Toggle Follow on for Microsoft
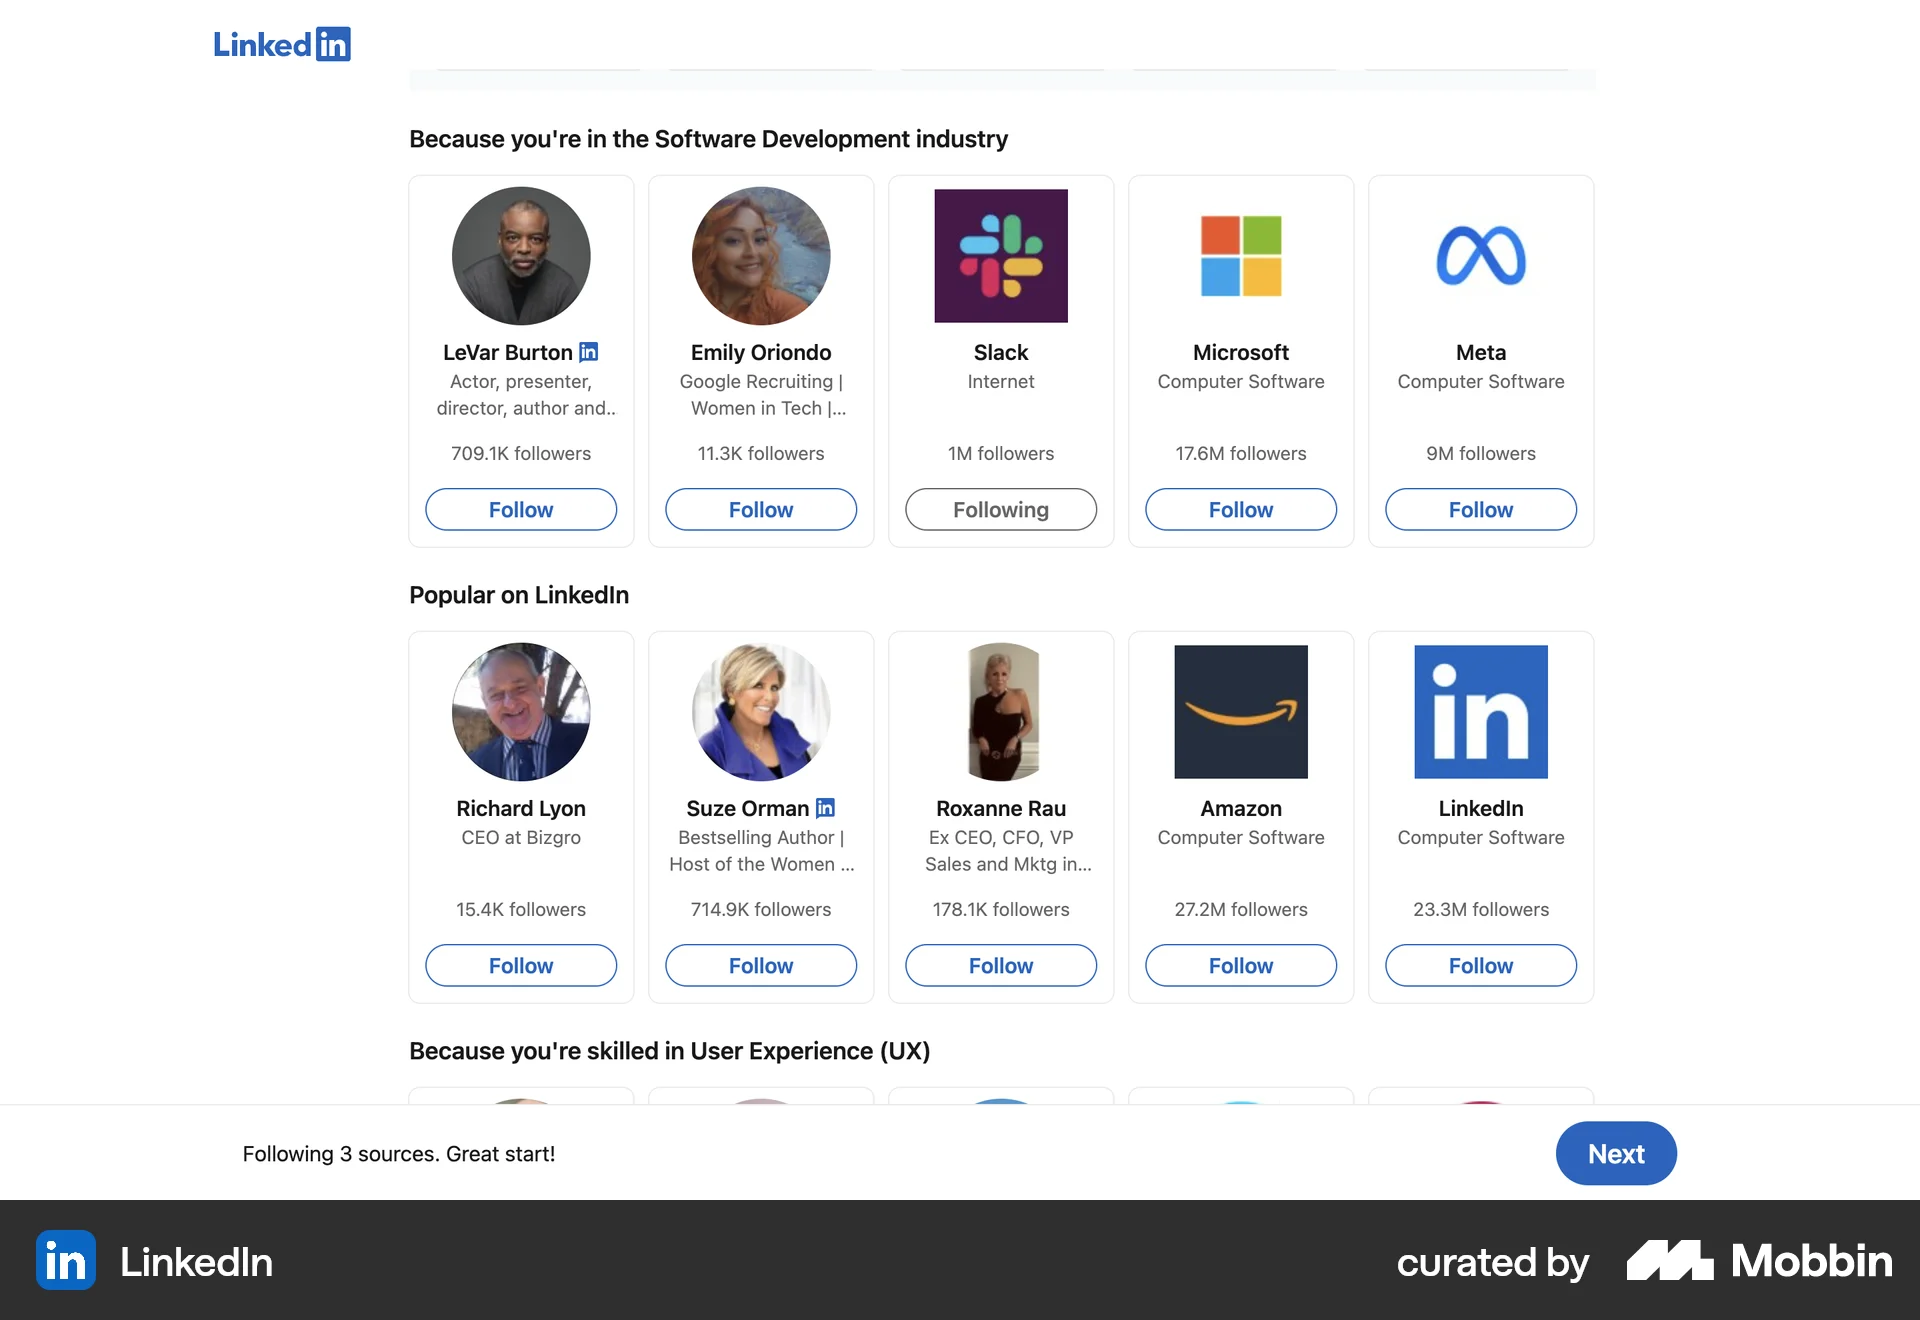1920x1320 pixels. click(1240, 509)
